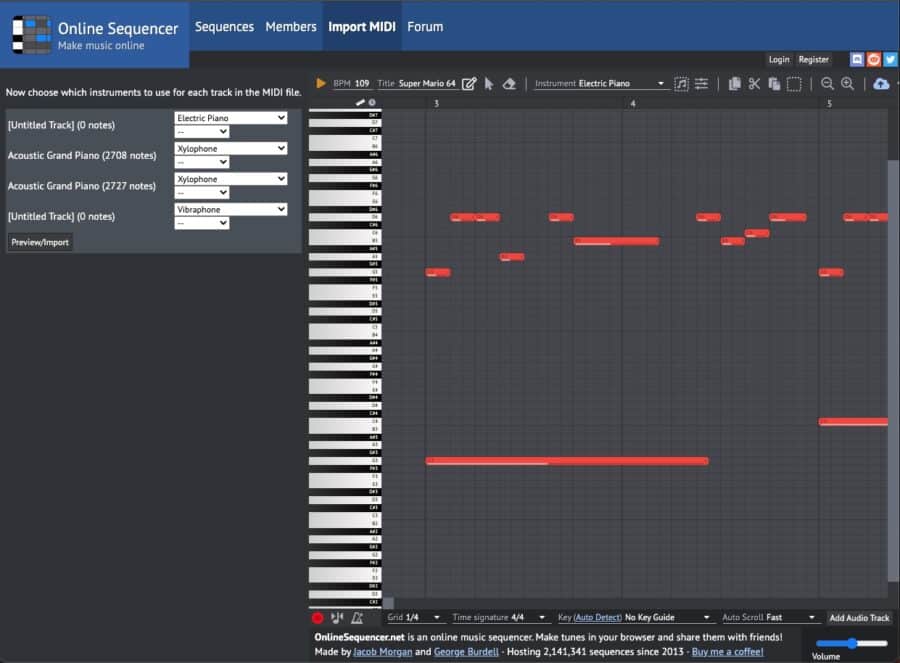Adjust the Volume slider
Screen dimensions: 900x663
click(x=851, y=644)
